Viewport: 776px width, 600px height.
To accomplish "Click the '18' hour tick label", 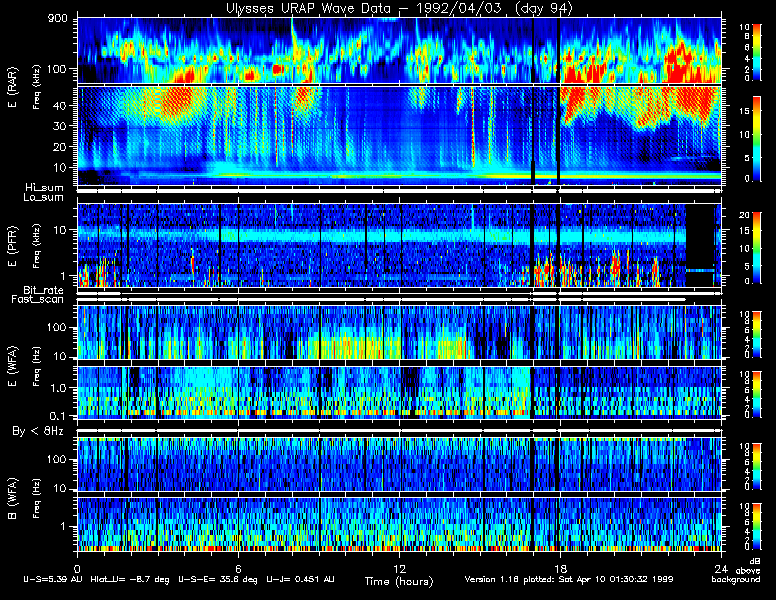I will [x=560, y=568].
